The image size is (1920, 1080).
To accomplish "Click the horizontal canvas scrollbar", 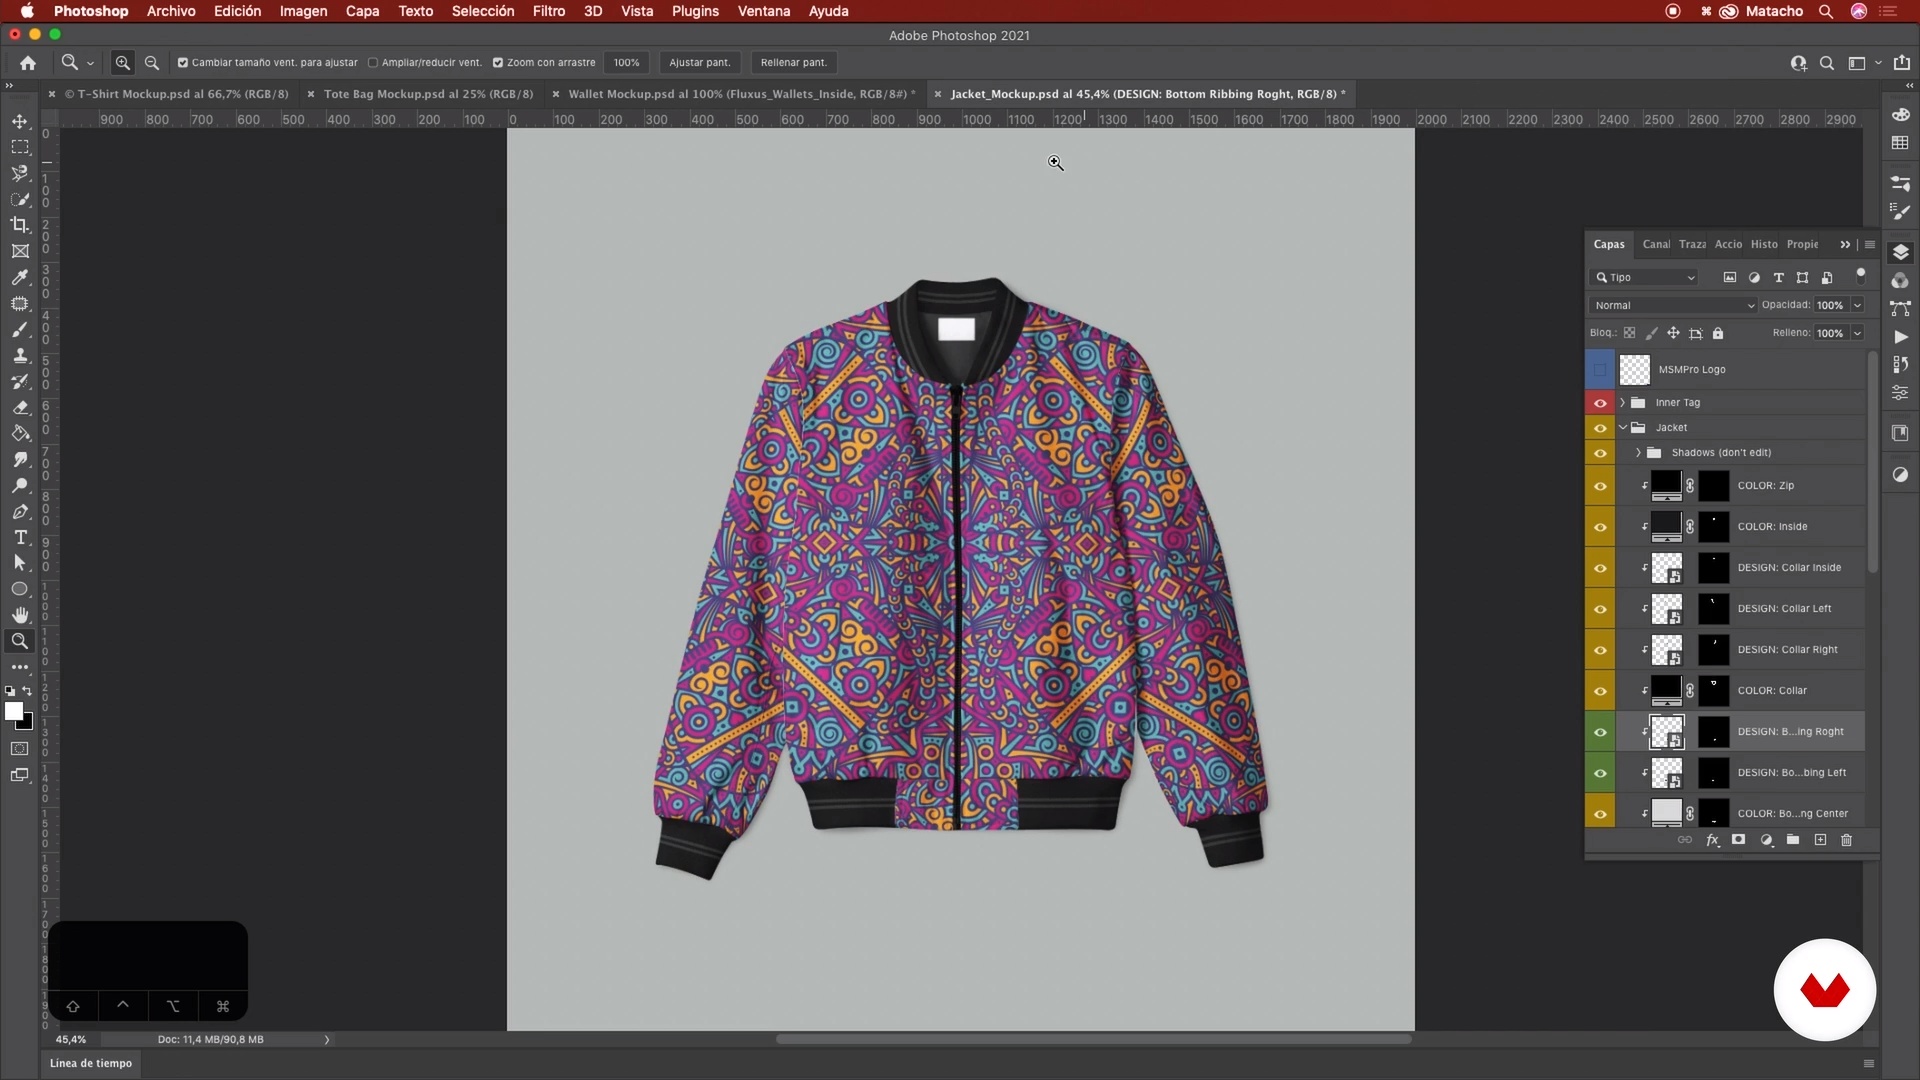I will tap(1093, 1039).
